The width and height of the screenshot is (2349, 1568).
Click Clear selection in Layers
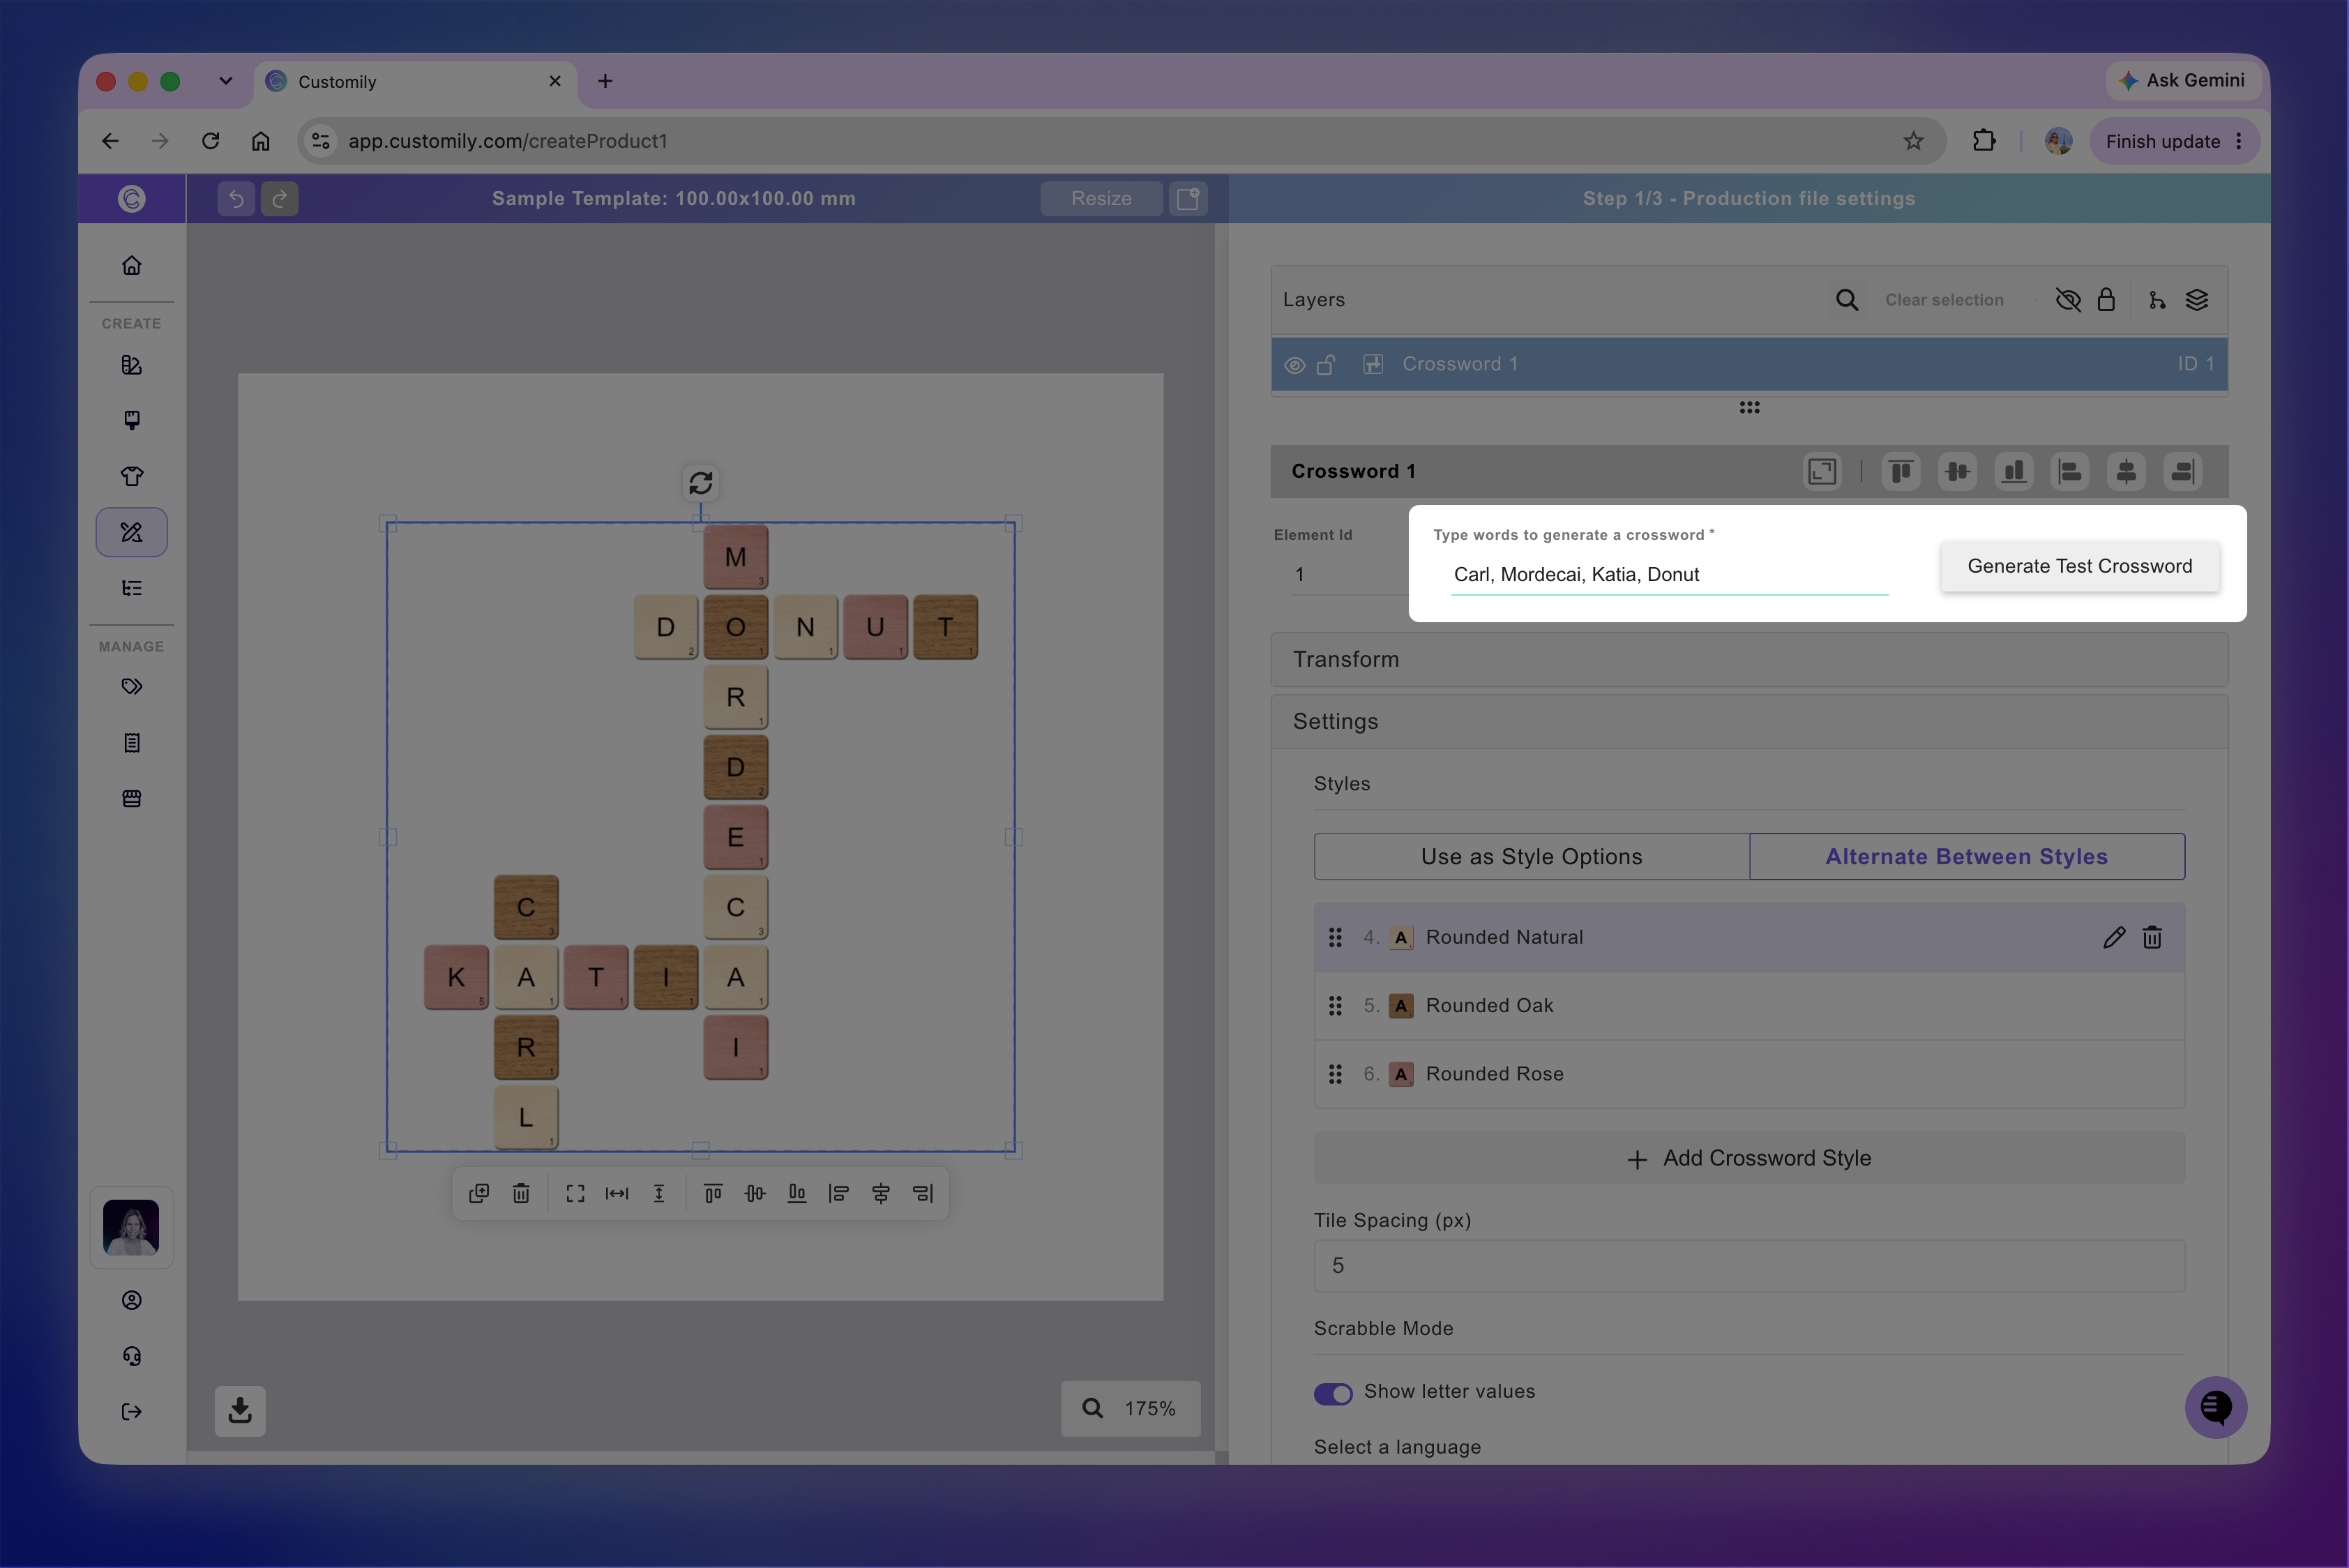click(x=1944, y=300)
